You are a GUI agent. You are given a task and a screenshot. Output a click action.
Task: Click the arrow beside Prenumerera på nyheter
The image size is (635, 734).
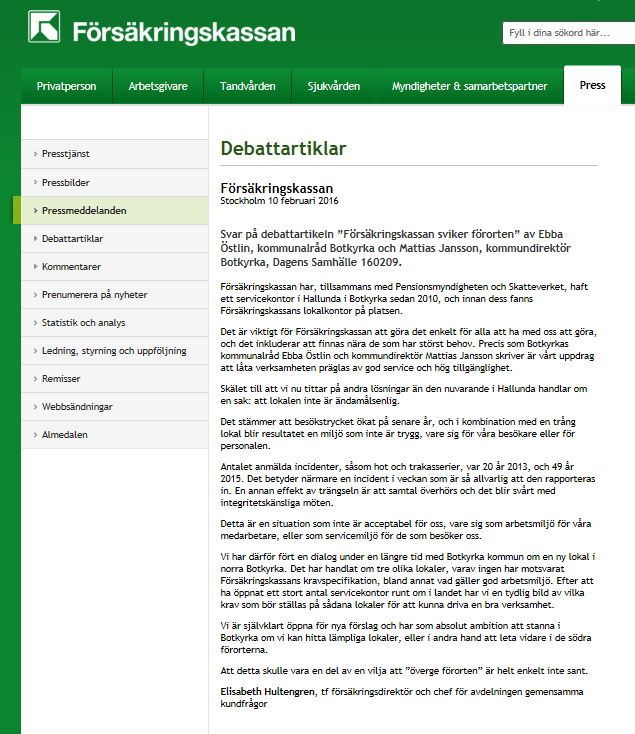[35, 294]
